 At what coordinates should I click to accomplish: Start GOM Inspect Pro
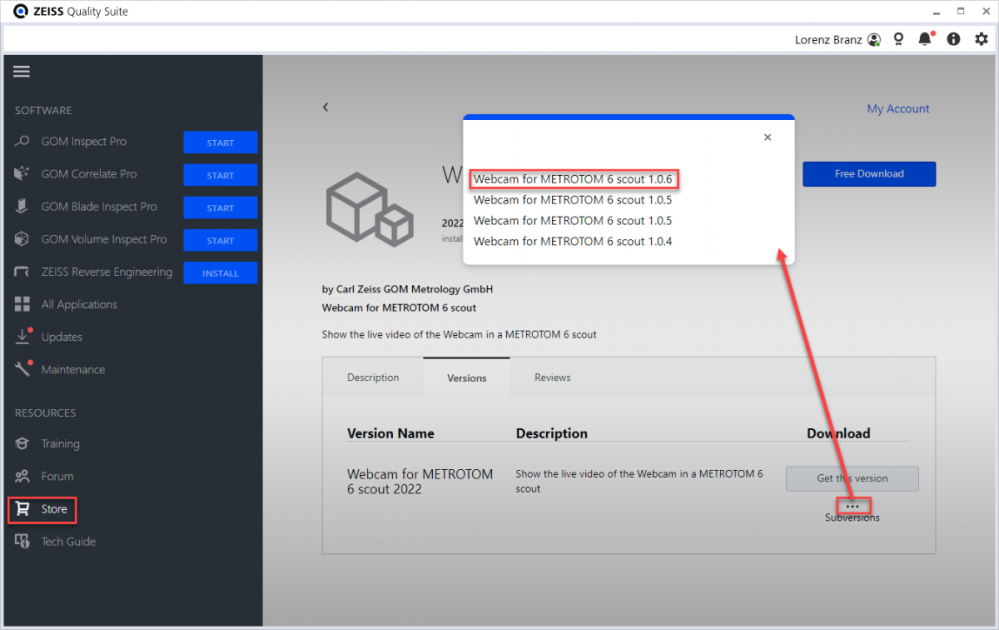pyautogui.click(x=220, y=143)
